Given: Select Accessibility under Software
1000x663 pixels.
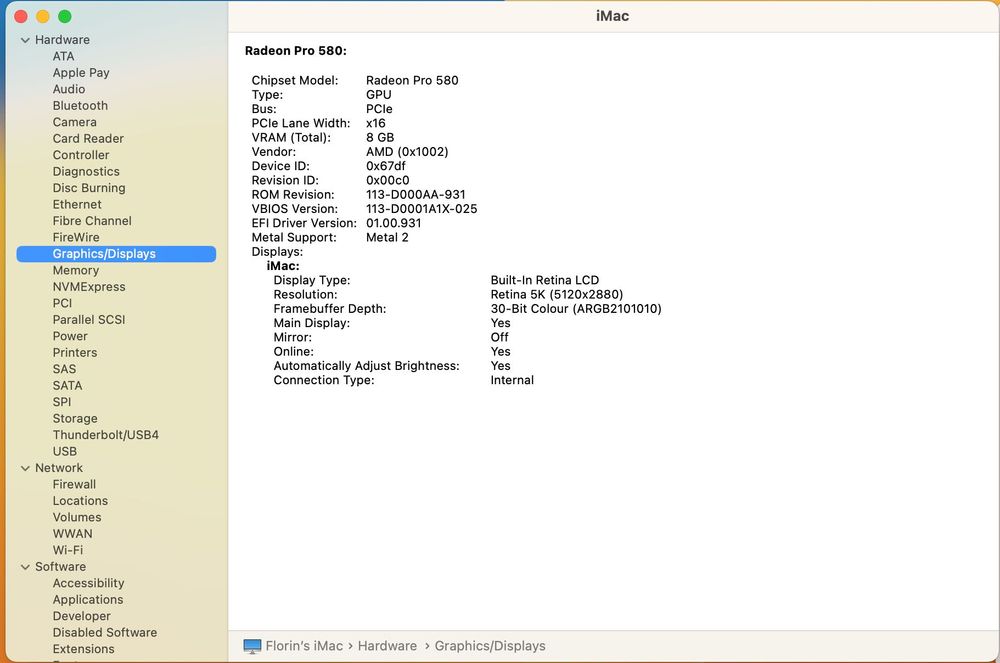Looking at the screenshot, I should pyautogui.click(x=88, y=583).
